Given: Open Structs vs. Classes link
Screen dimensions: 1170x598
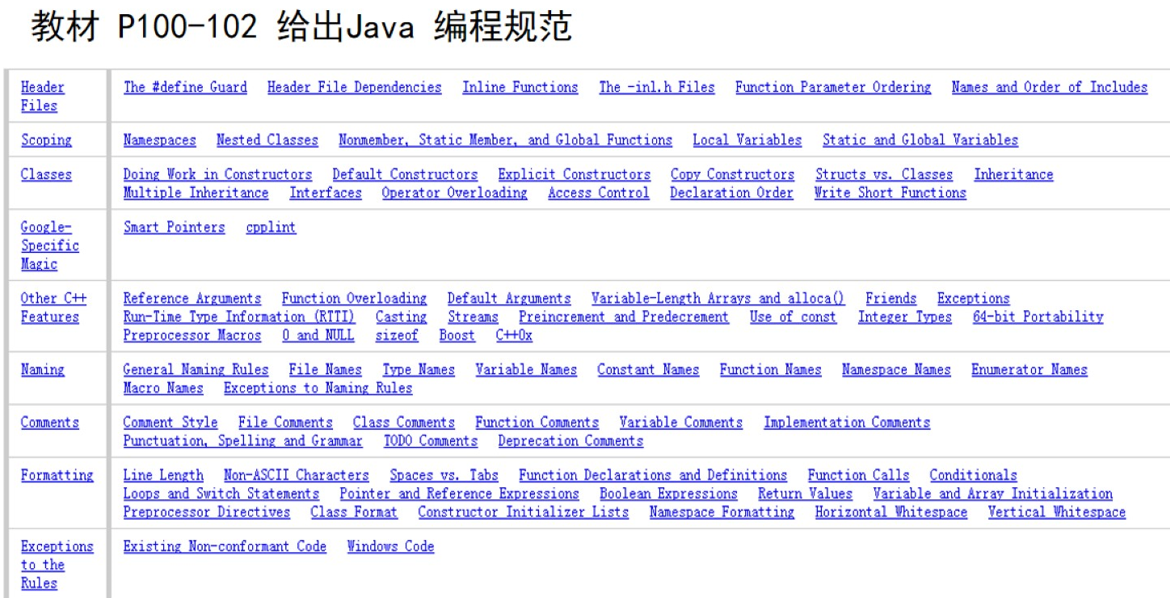Looking at the screenshot, I should click(884, 175).
